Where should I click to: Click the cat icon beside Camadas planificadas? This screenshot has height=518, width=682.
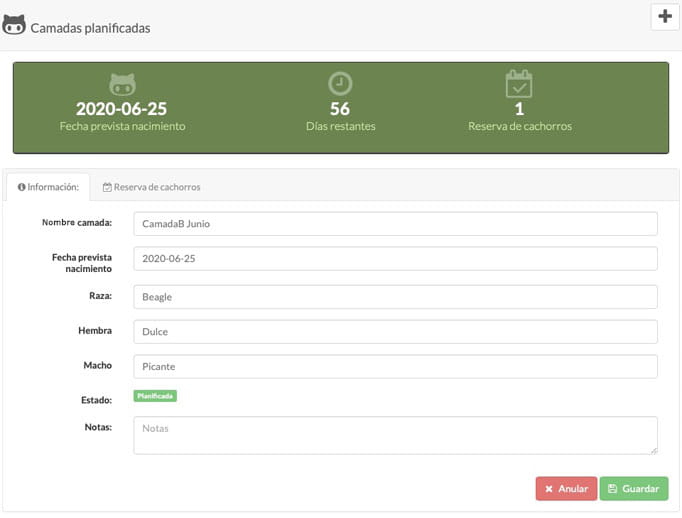click(14, 25)
